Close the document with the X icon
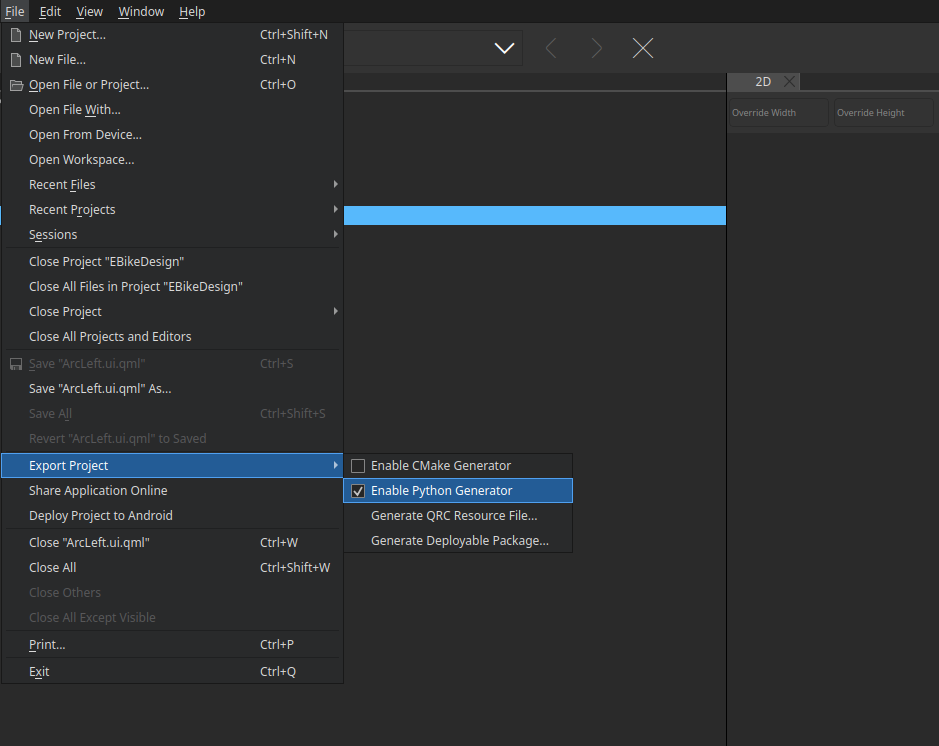Viewport: 939px width, 746px height. [643, 48]
